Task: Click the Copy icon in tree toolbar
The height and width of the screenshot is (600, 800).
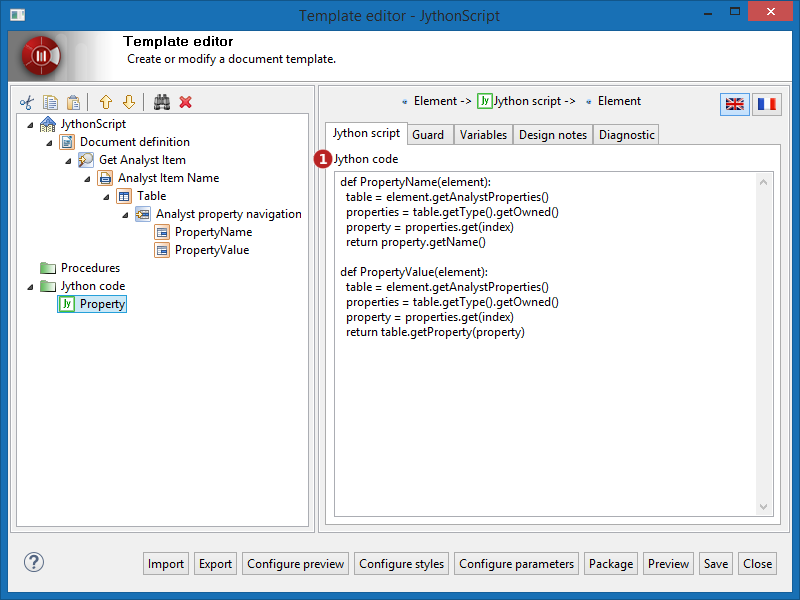Action: click(x=50, y=103)
